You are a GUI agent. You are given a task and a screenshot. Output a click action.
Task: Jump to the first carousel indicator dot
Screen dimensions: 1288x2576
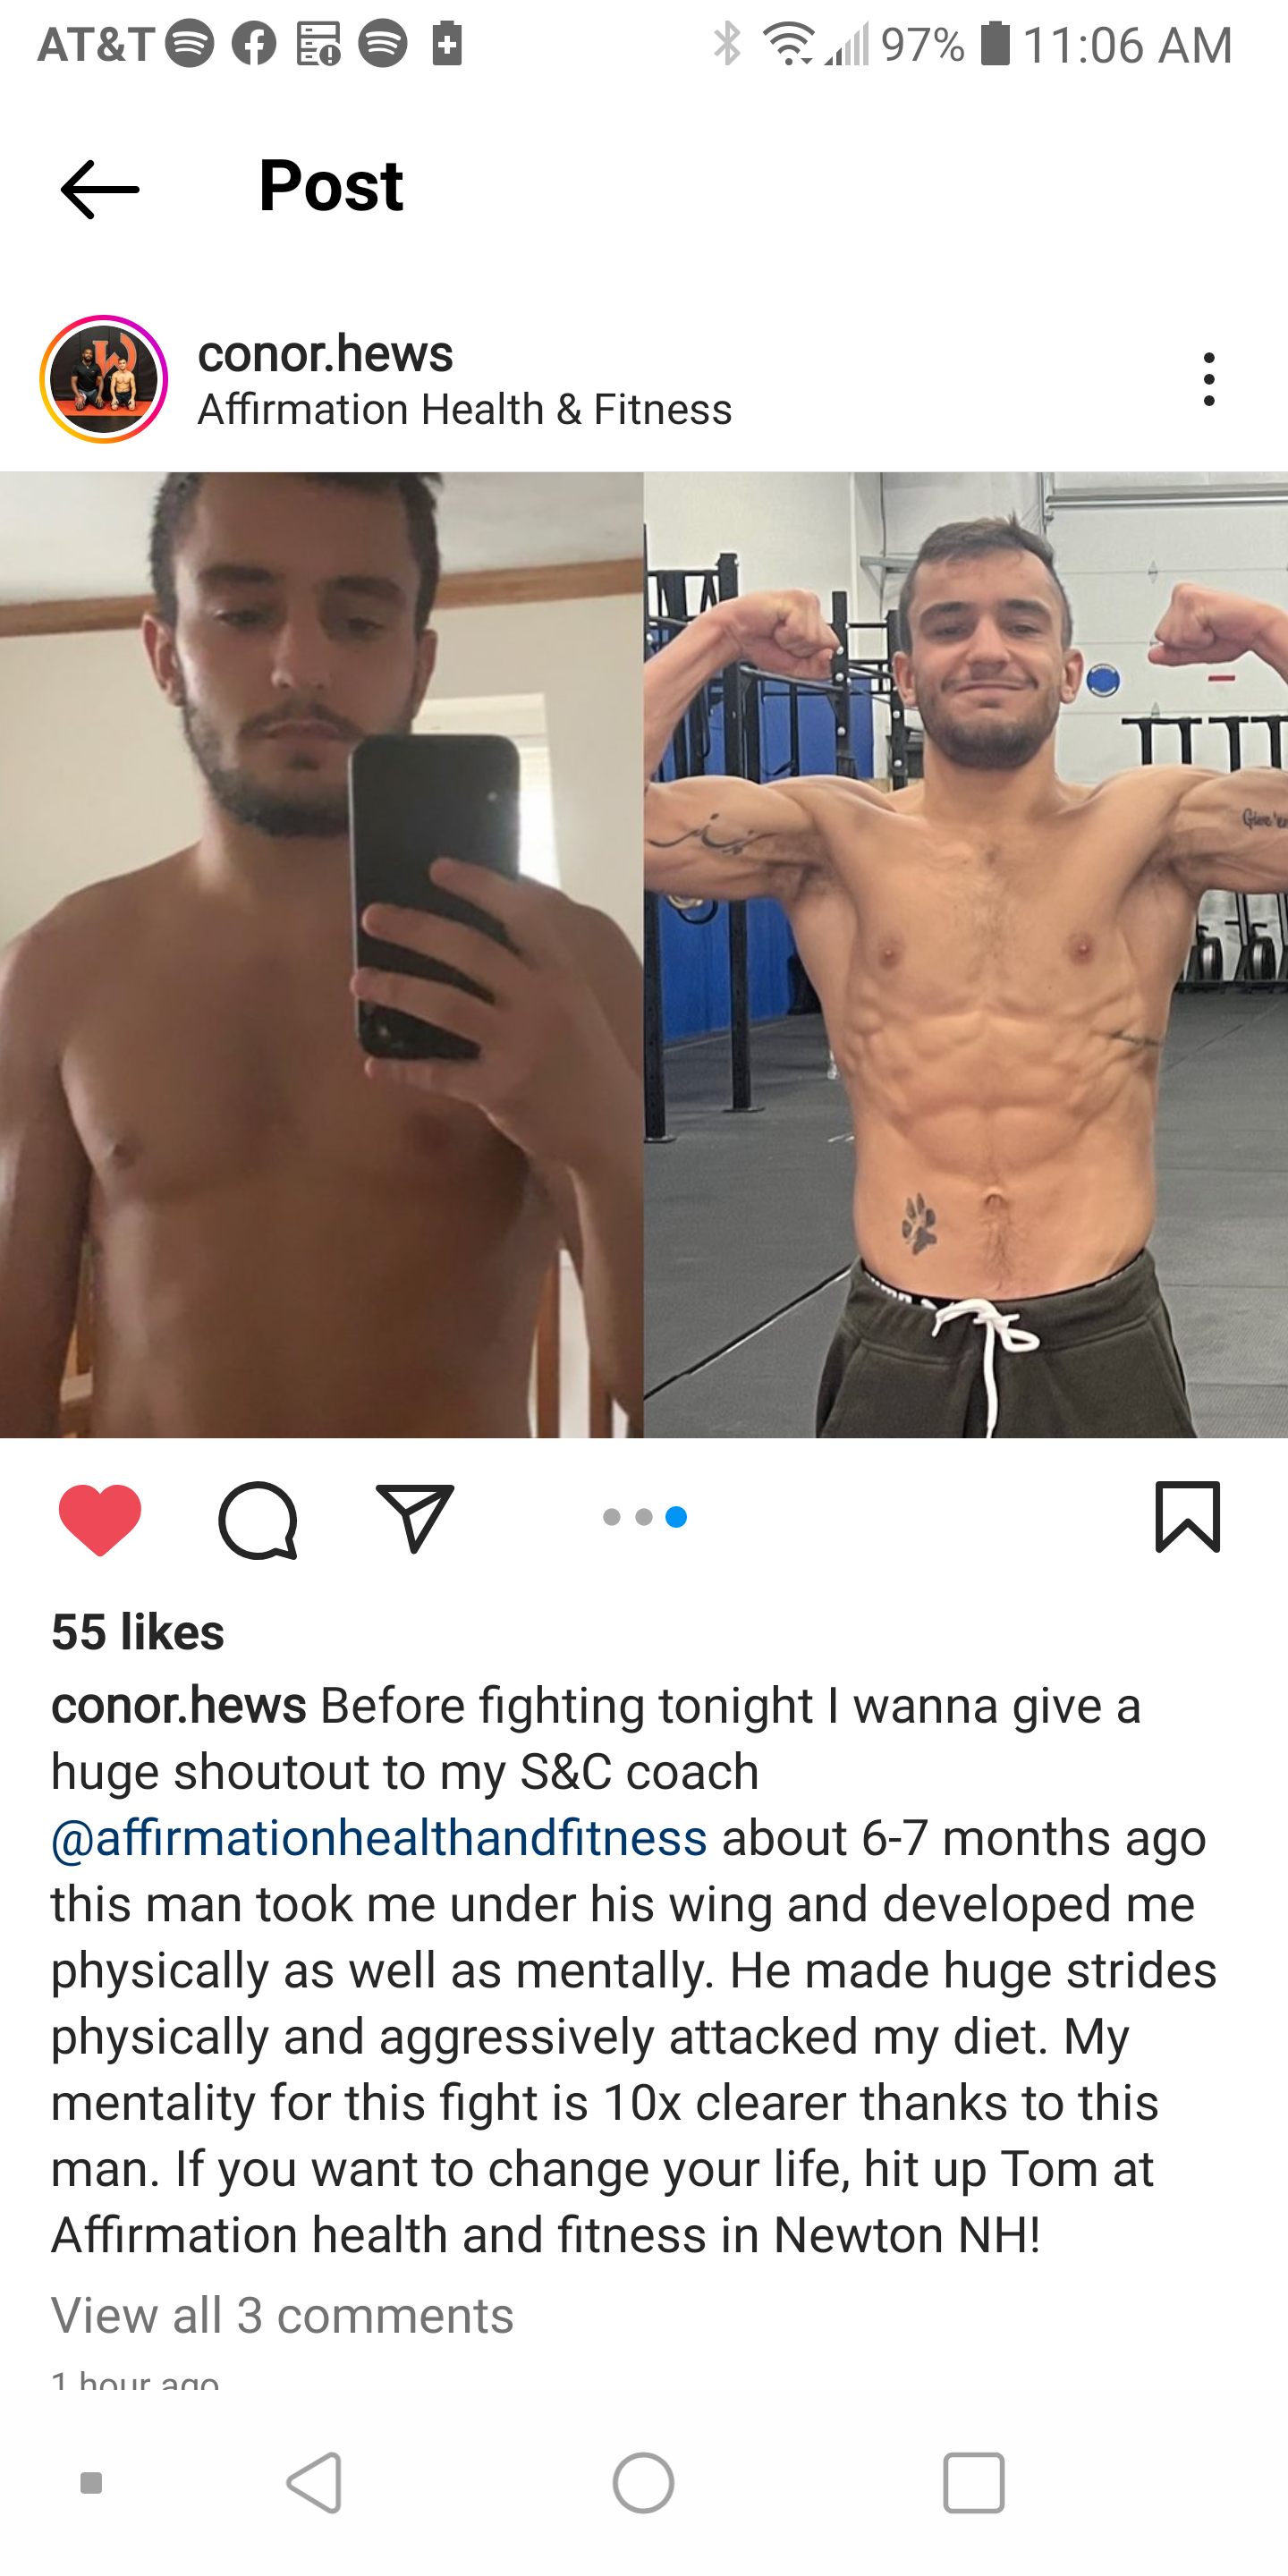[612, 1517]
